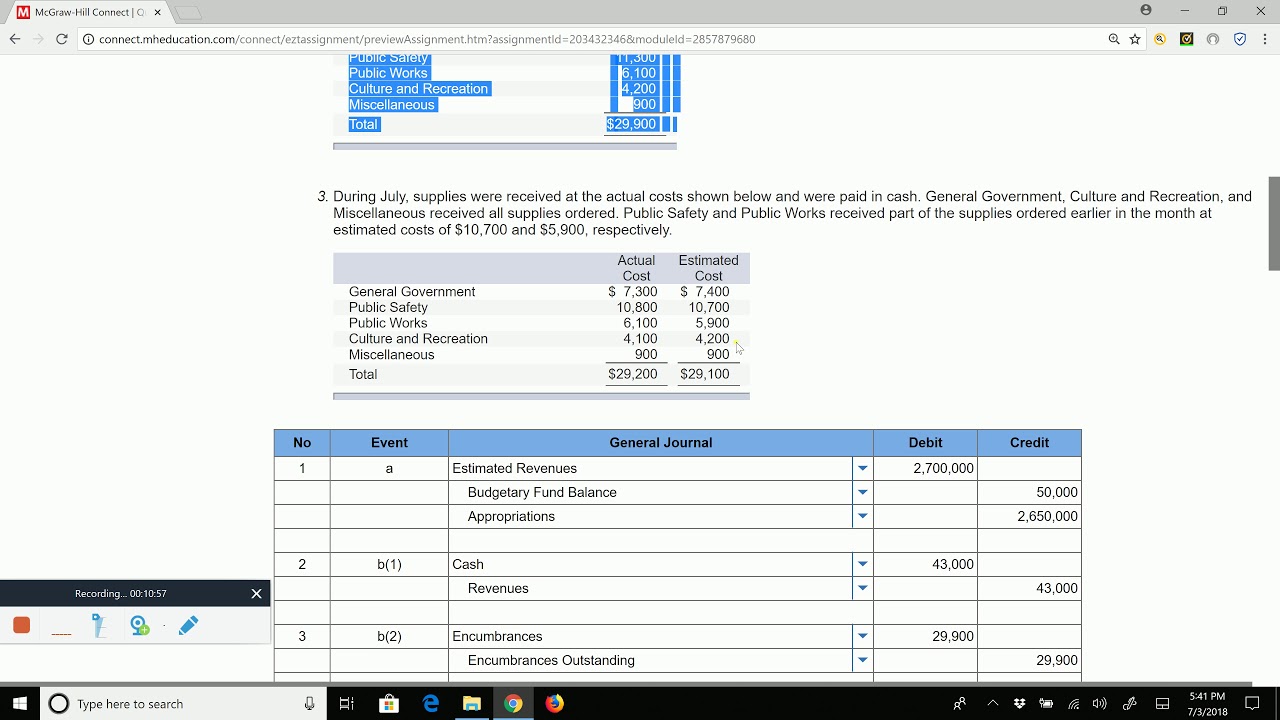Click the Norton checkmark extension icon
This screenshot has width=1280, height=720.
pos(1186,39)
